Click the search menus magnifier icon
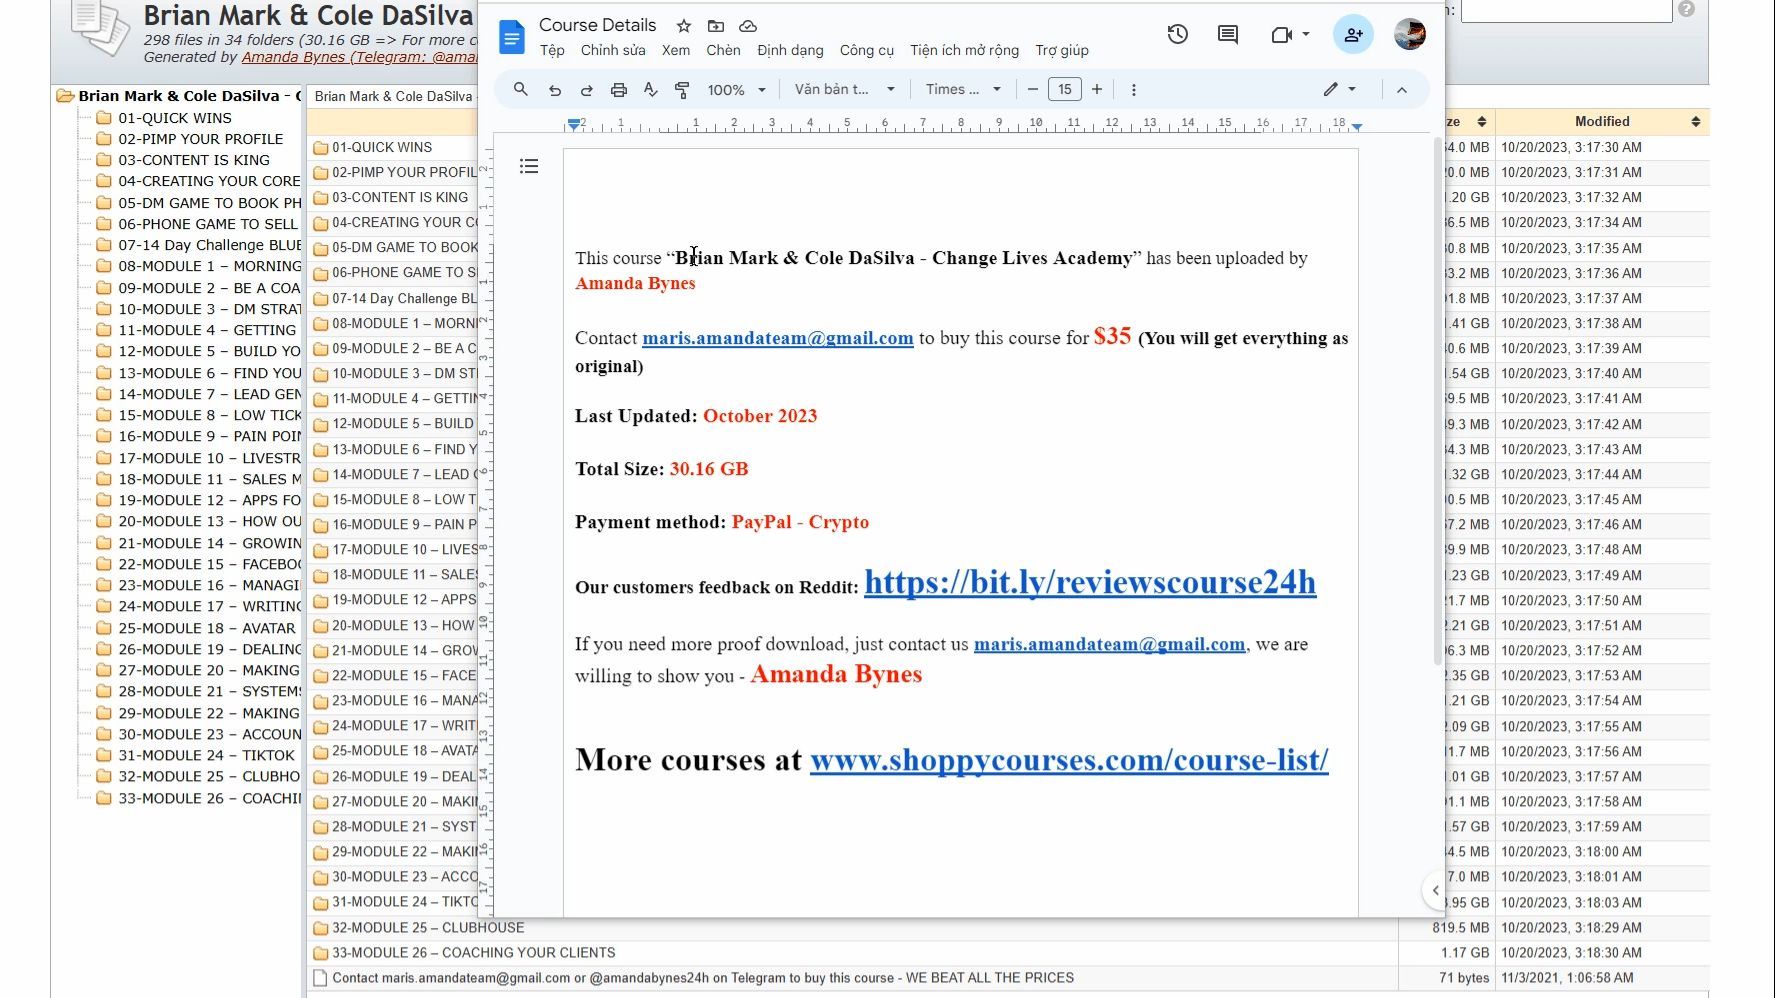This screenshot has width=1775, height=998. tap(520, 89)
